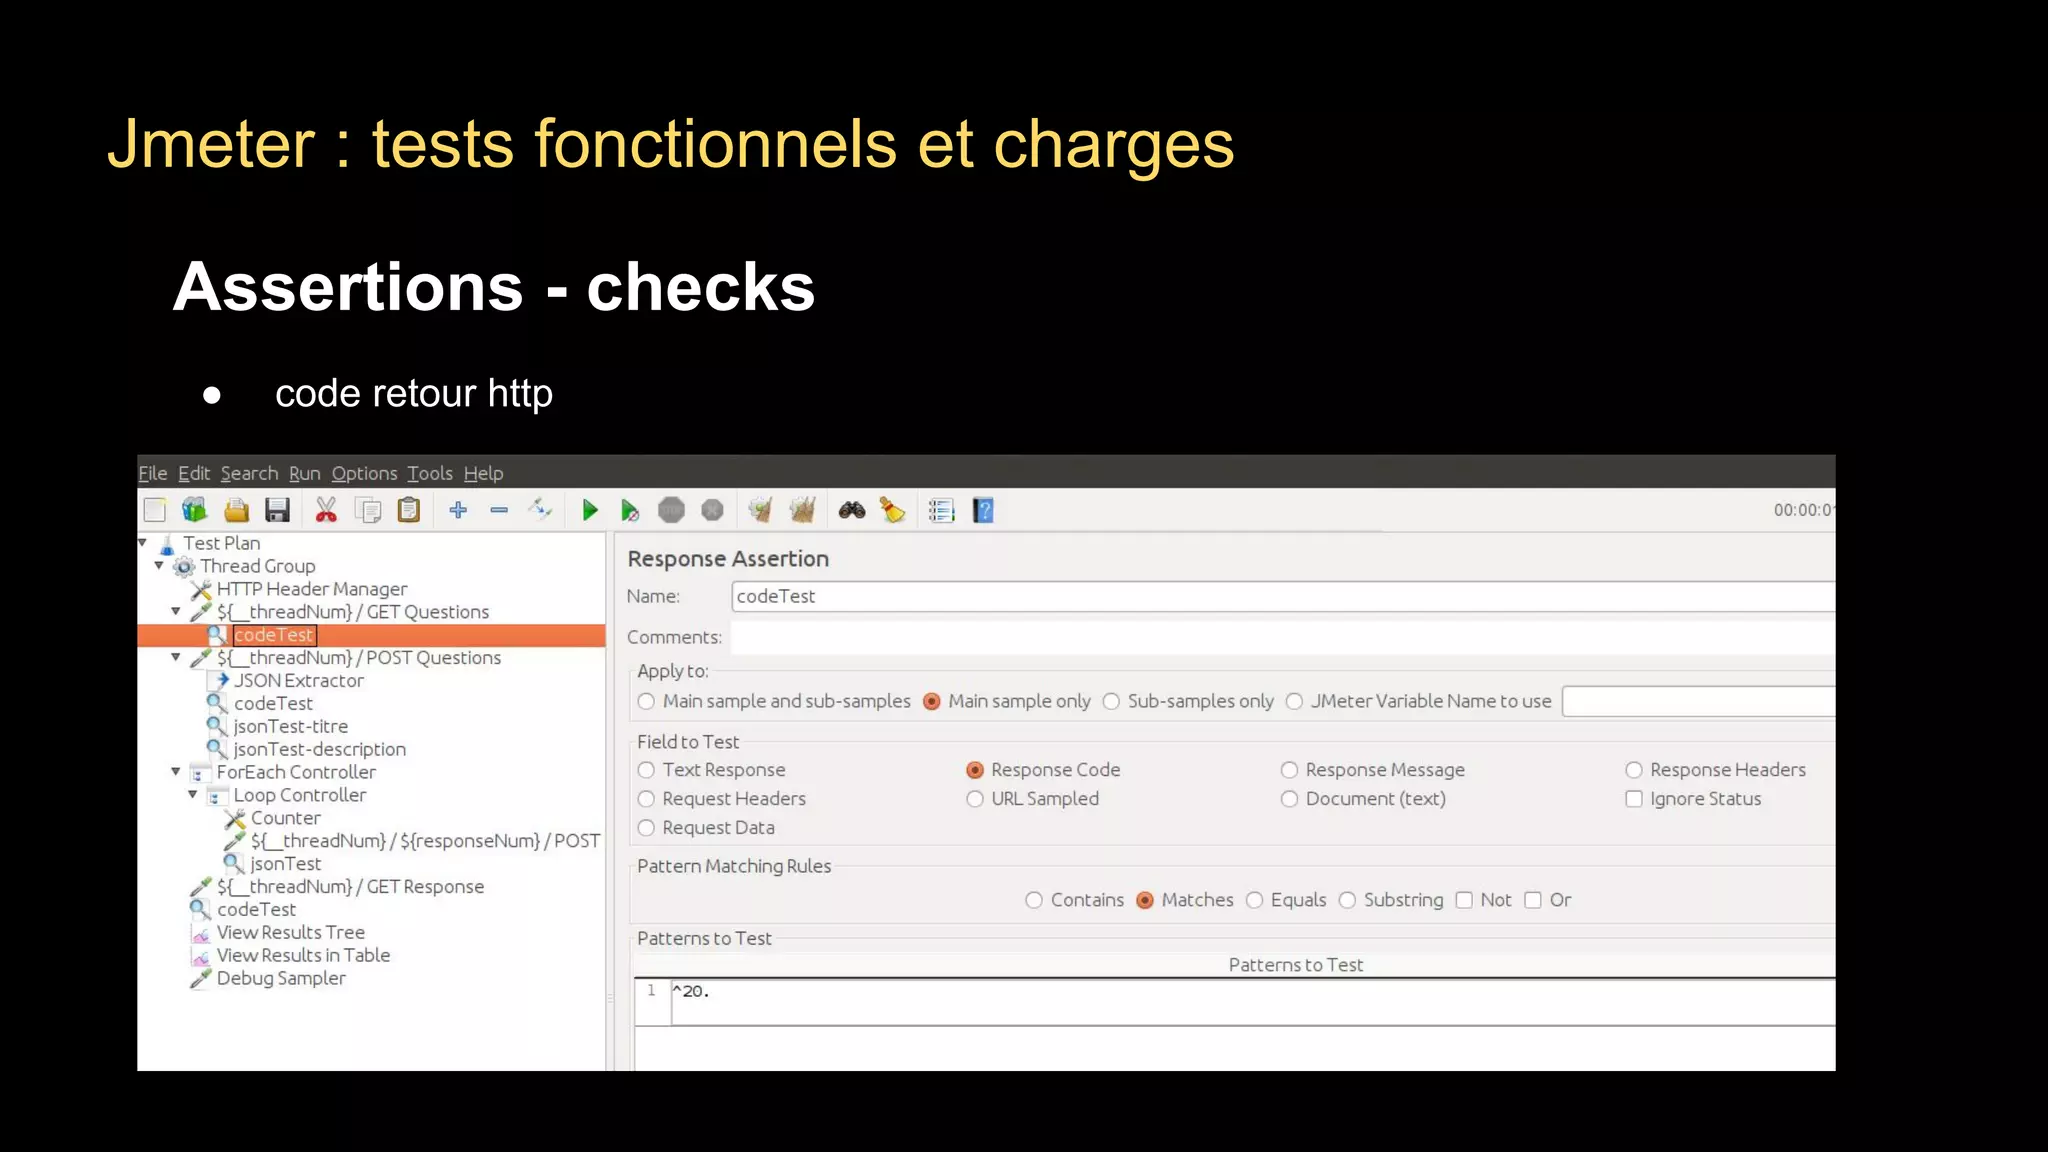Screen dimensions: 2048x1152
Task: Open the Run menu
Action: (x=305, y=474)
